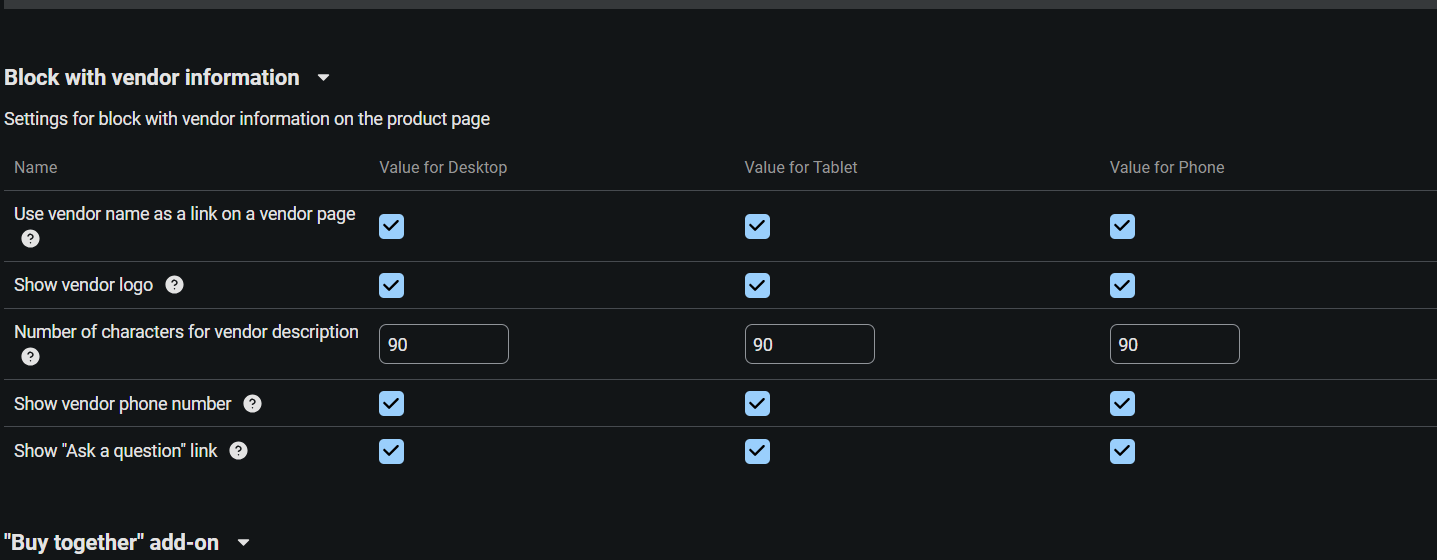Uncheck desktop Use vendor name as link
Screen dimensions: 1437x560
(392, 227)
